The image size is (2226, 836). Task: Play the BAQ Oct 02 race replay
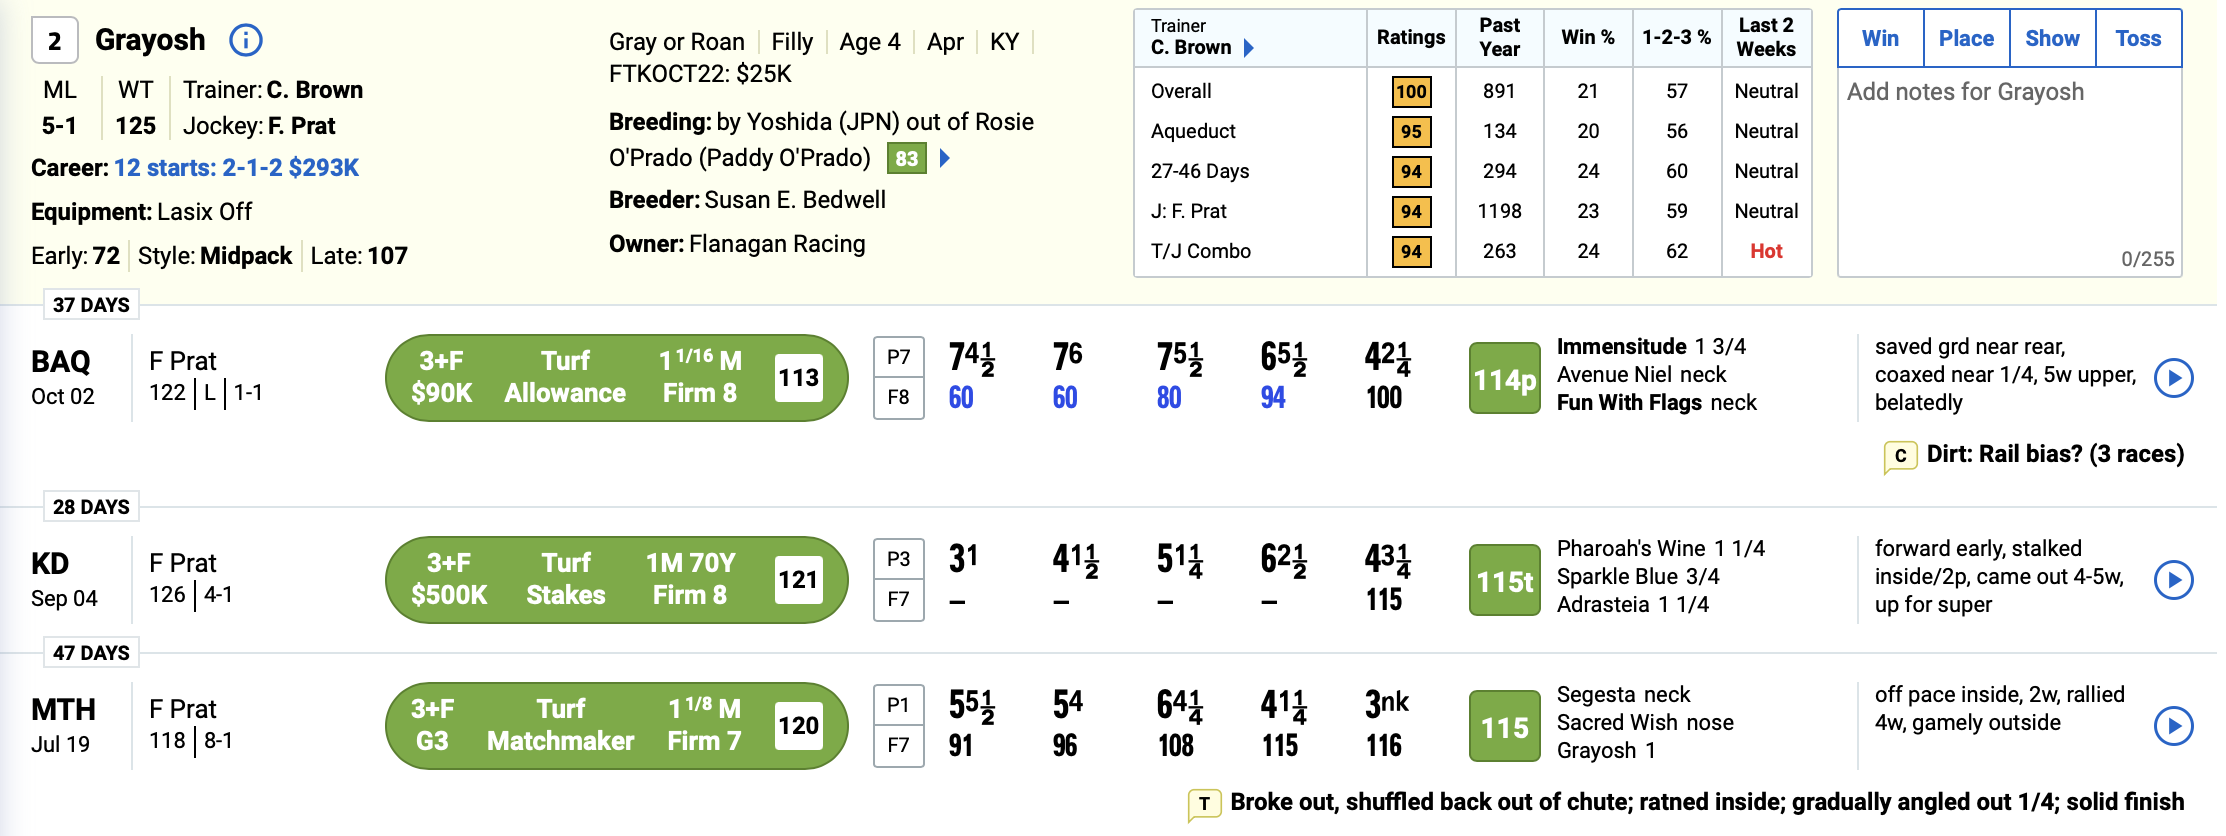tap(2173, 378)
